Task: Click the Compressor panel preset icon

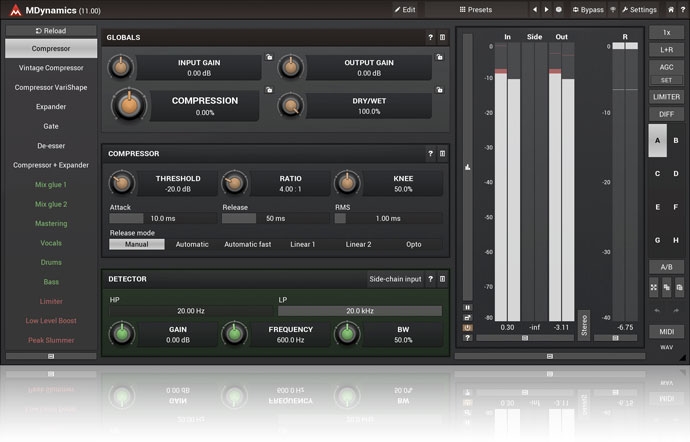Action: click(x=443, y=154)
